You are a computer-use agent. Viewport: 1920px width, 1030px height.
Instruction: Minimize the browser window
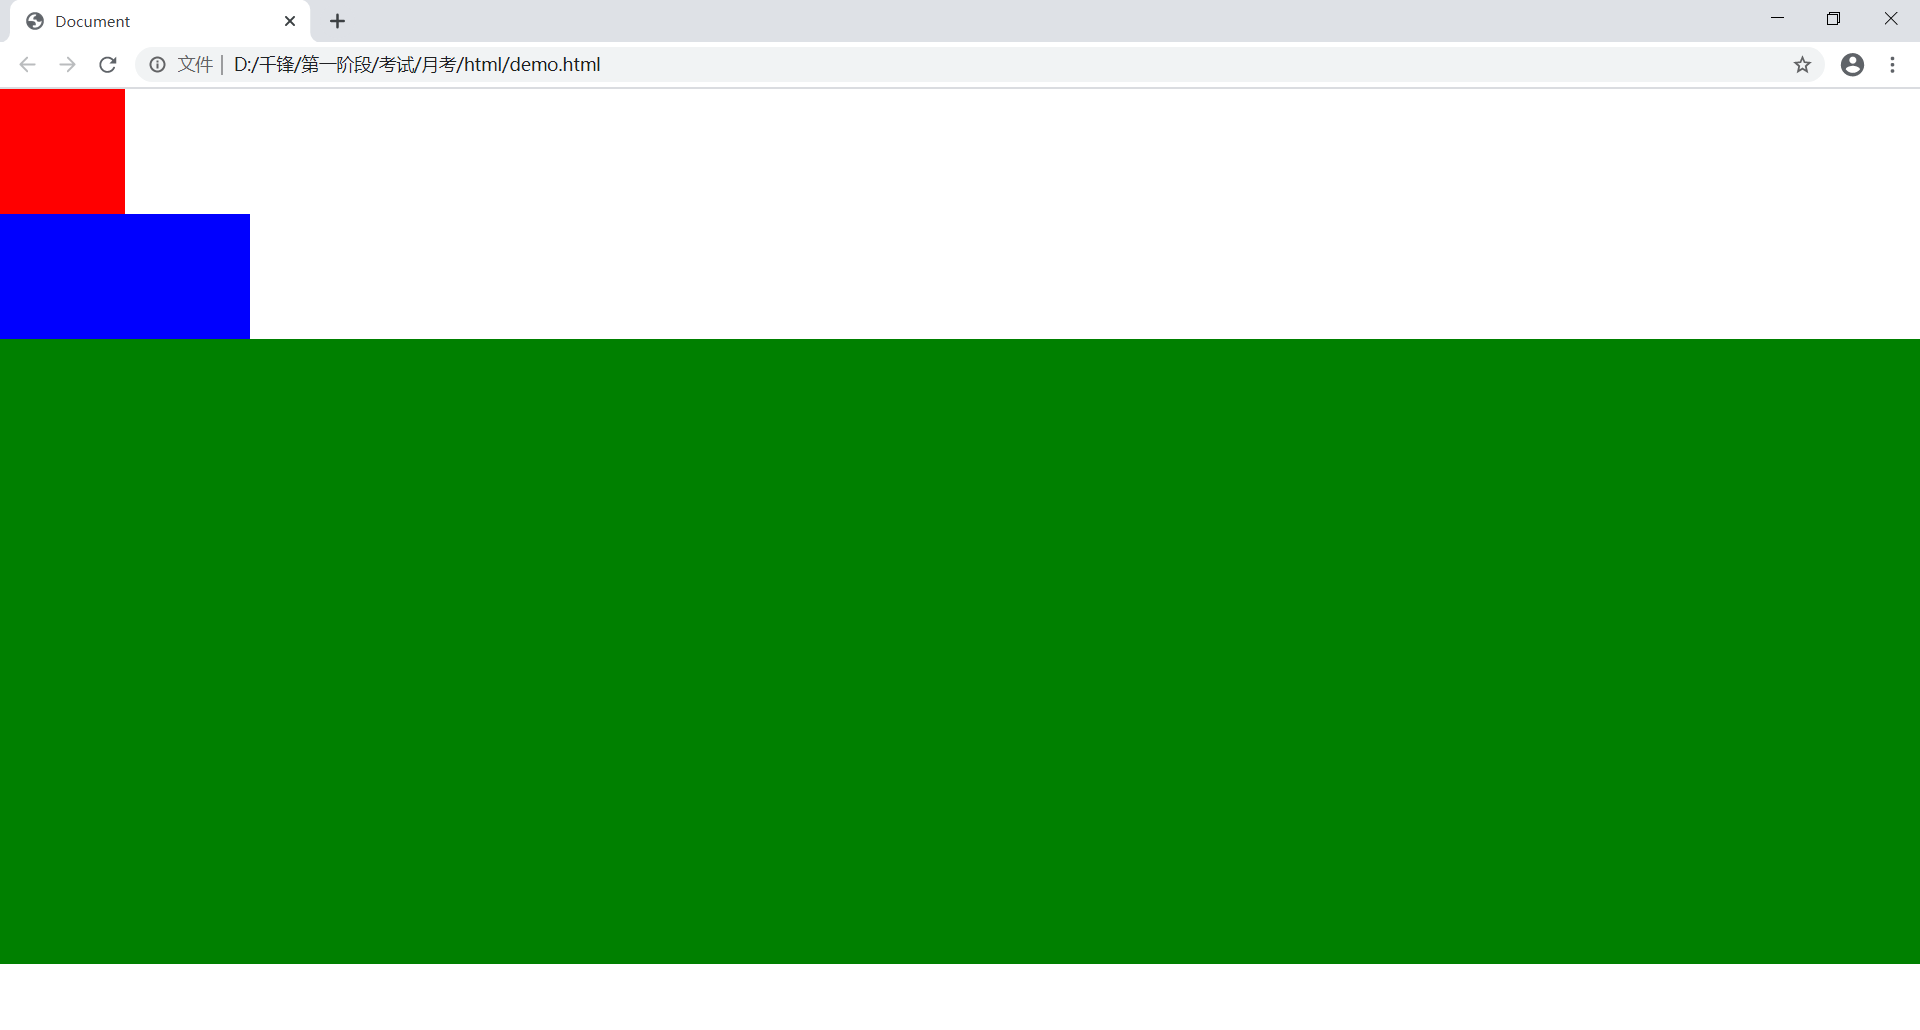coord(1777,19)
